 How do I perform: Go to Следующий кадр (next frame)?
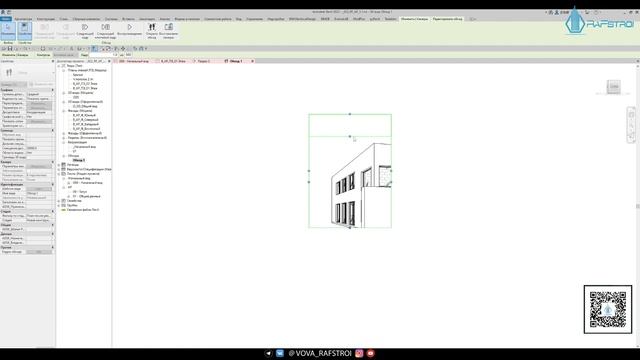(x=85, y=31)
